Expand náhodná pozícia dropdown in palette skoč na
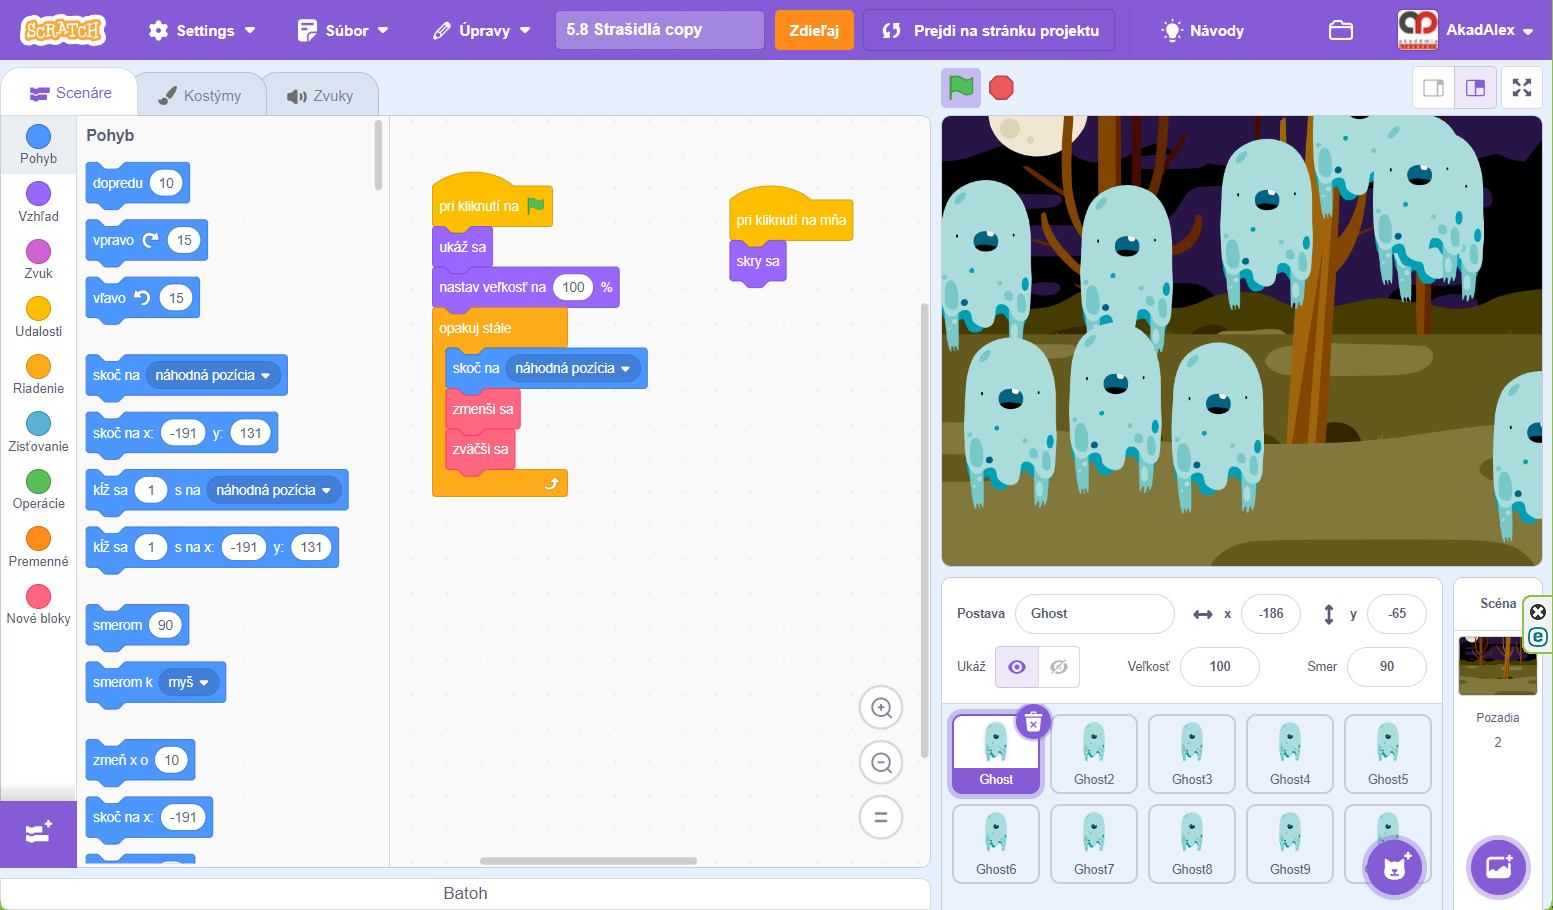Image resolution: width=1553 pixels, height=910 pixels. click(x=212, y=375)
